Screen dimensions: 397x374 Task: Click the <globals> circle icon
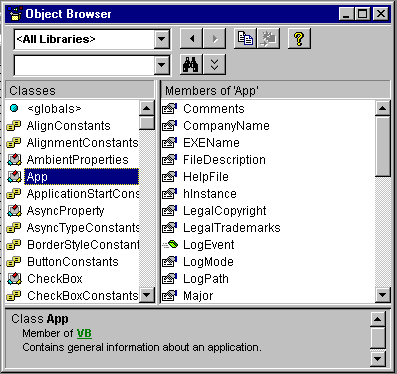click(x=14, y=108)
